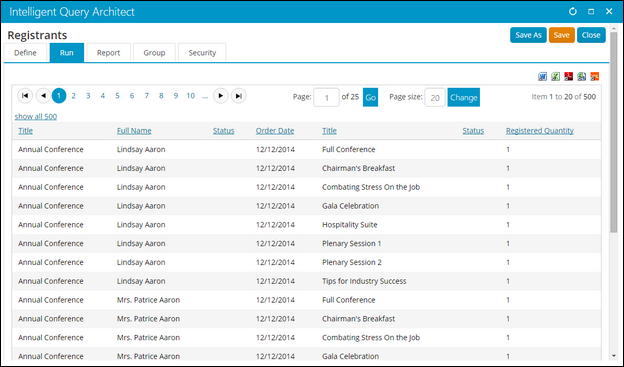Viewport: 624px width, 367px height.
Task: Export results to PDF file
Action: click(569, 76)
